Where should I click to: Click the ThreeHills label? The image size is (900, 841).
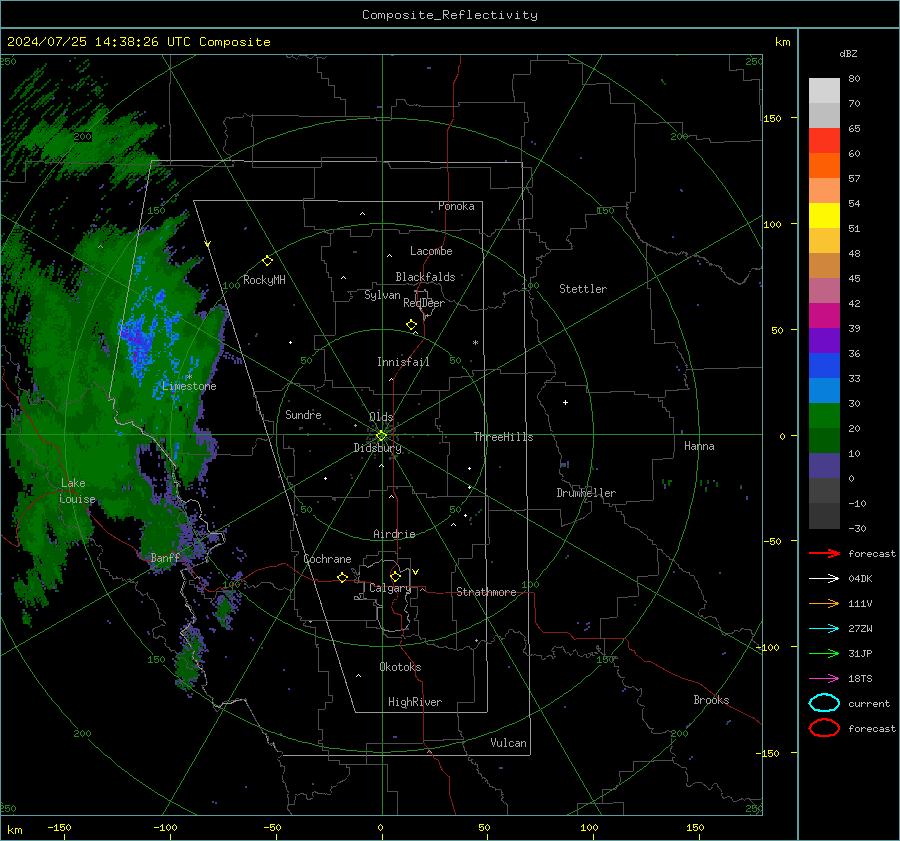[x=503, y=437]
